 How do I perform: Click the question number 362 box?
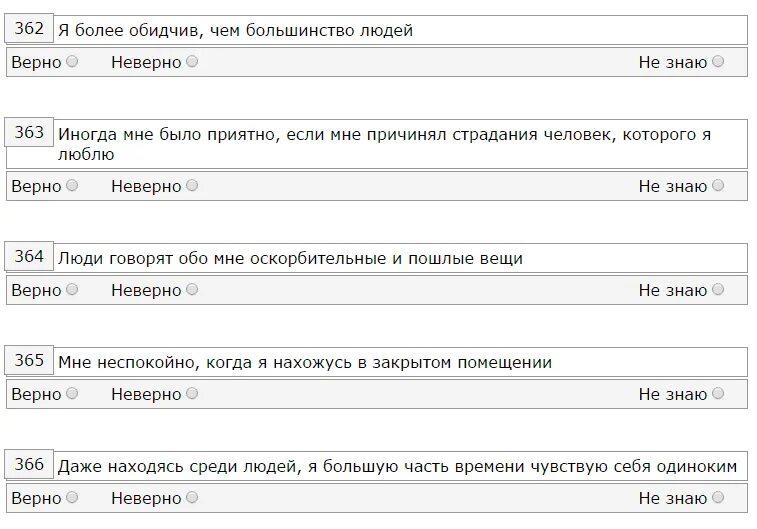(29, 28)
